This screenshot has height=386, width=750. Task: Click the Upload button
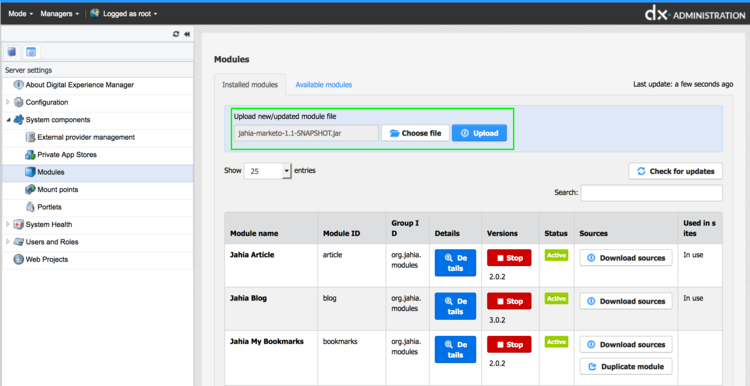pyautogui.click(x=479, y=133)
